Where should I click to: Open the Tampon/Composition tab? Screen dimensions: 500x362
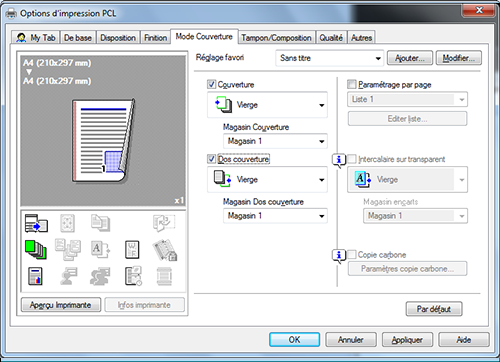(x=276, y=38)
